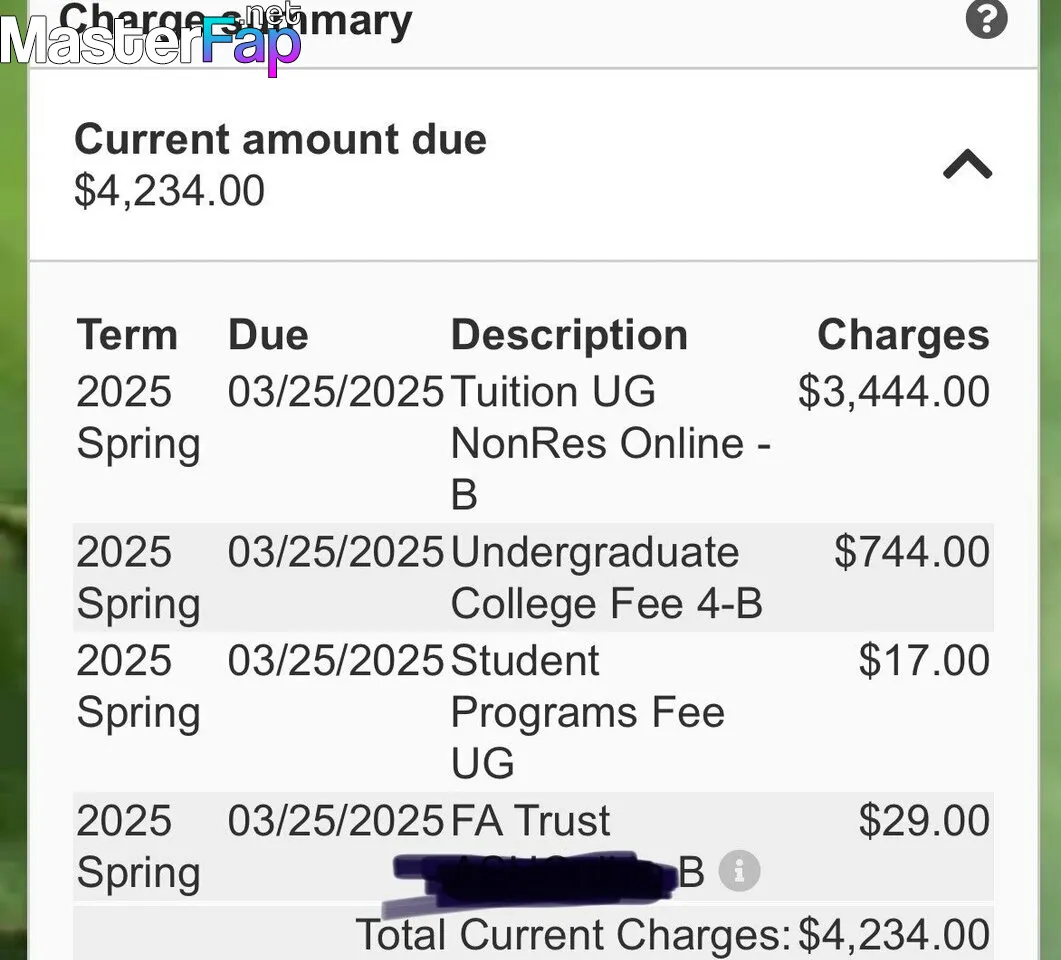1061x960 pixels.
Task: Click the $3,444.00 tuition charge
Action: 894,391
